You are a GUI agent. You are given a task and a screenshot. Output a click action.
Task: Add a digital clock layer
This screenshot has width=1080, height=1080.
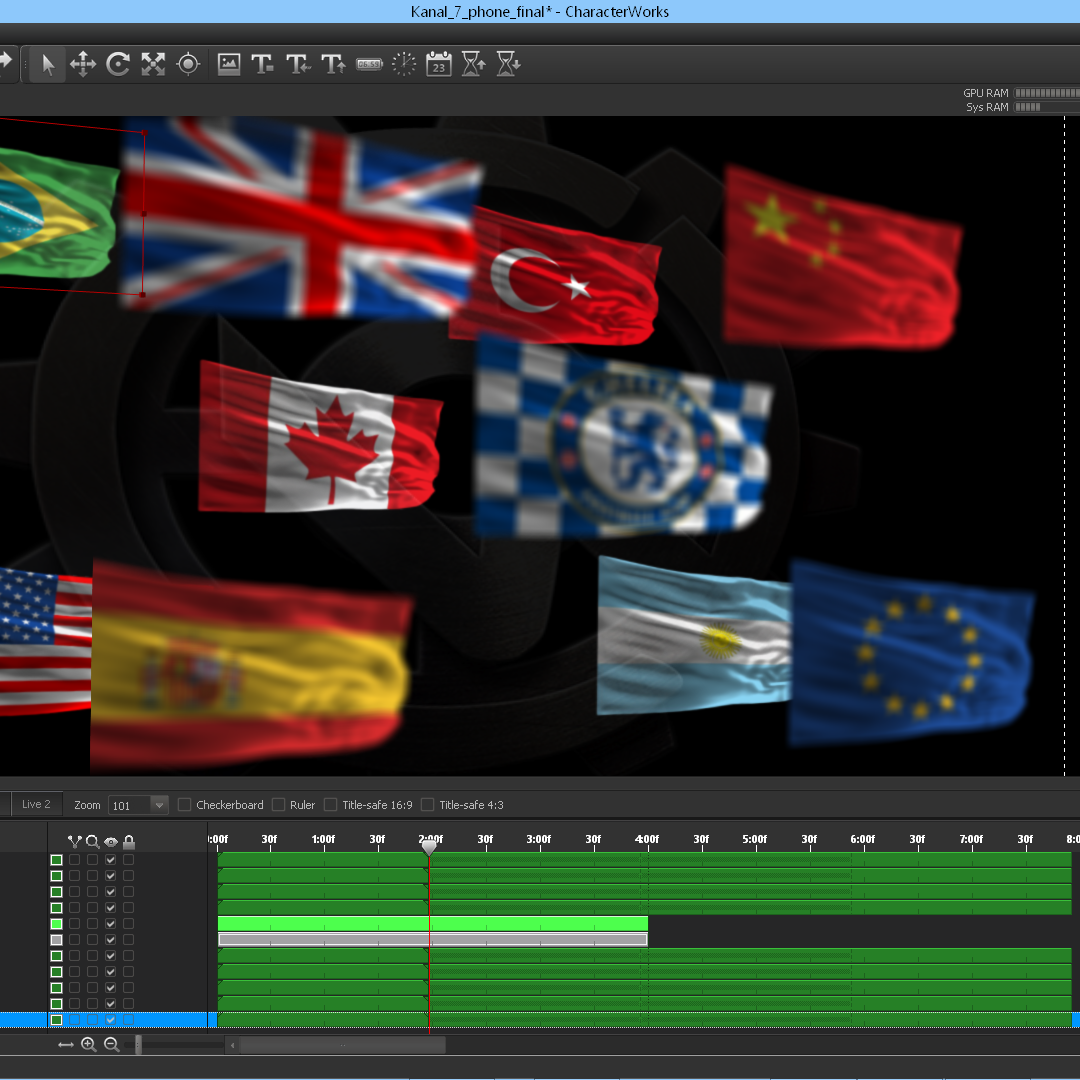369,65
